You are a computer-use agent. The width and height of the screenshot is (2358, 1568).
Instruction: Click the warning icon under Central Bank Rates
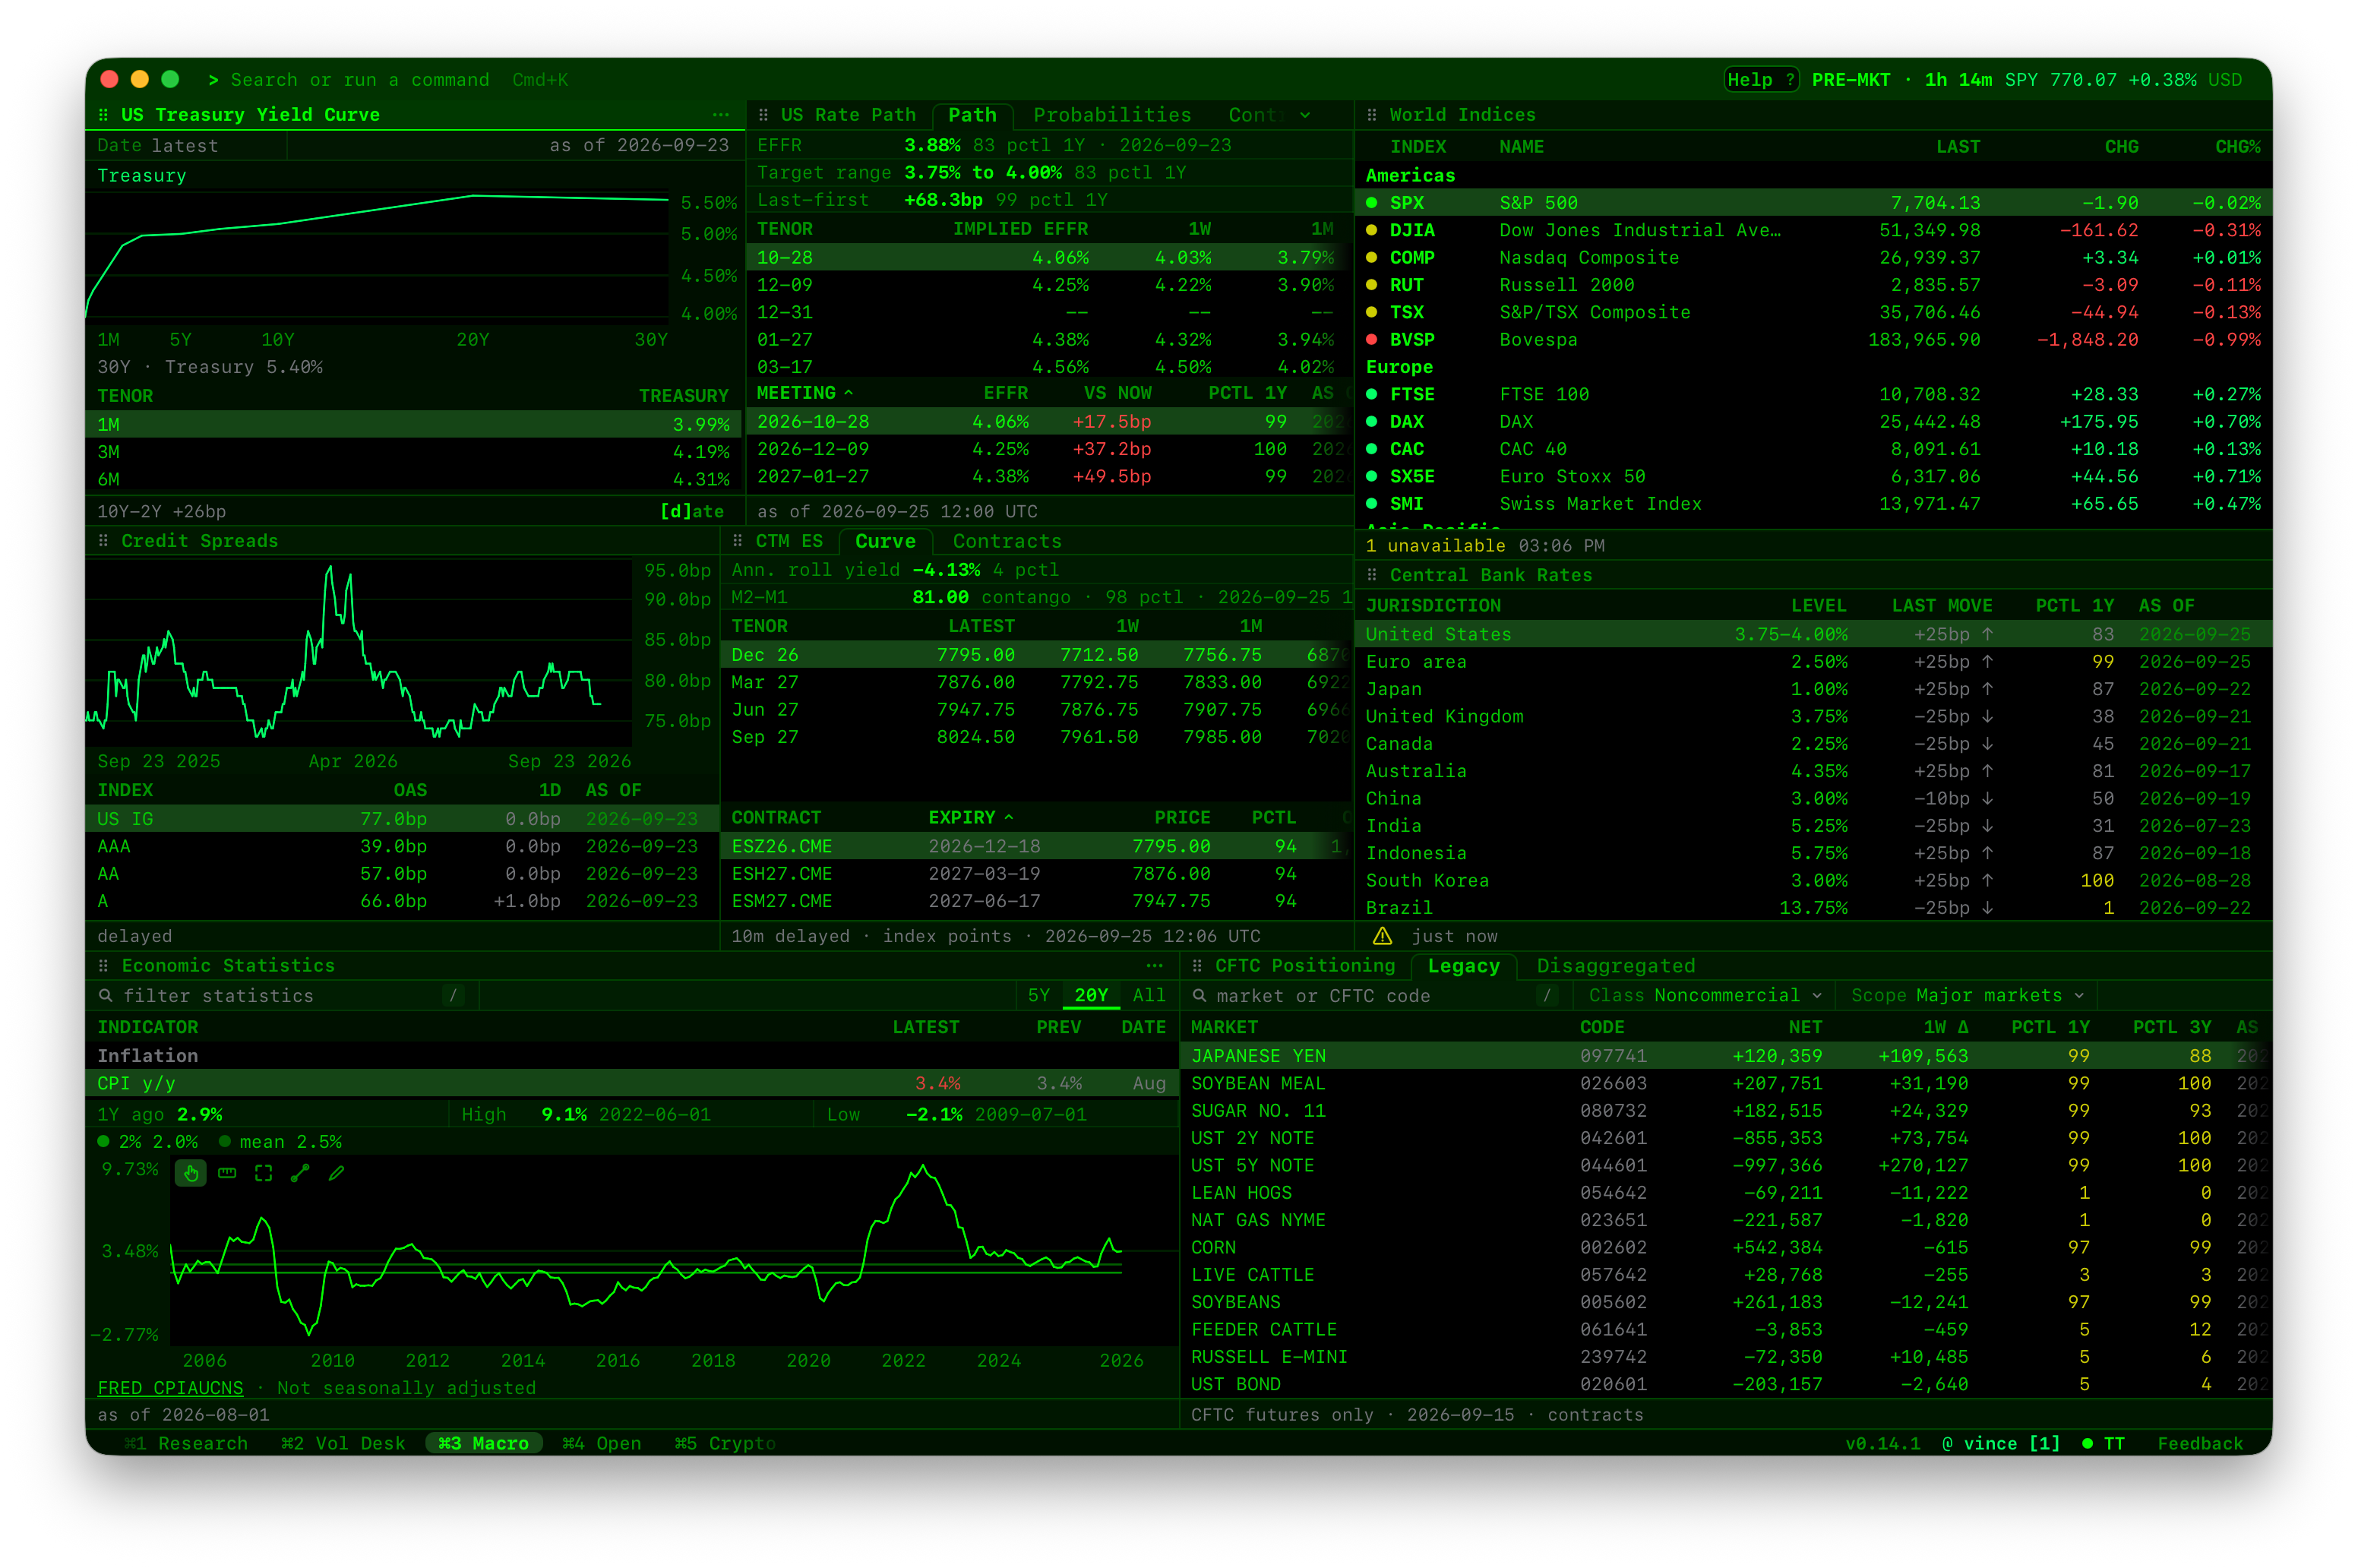(1382, 936)
